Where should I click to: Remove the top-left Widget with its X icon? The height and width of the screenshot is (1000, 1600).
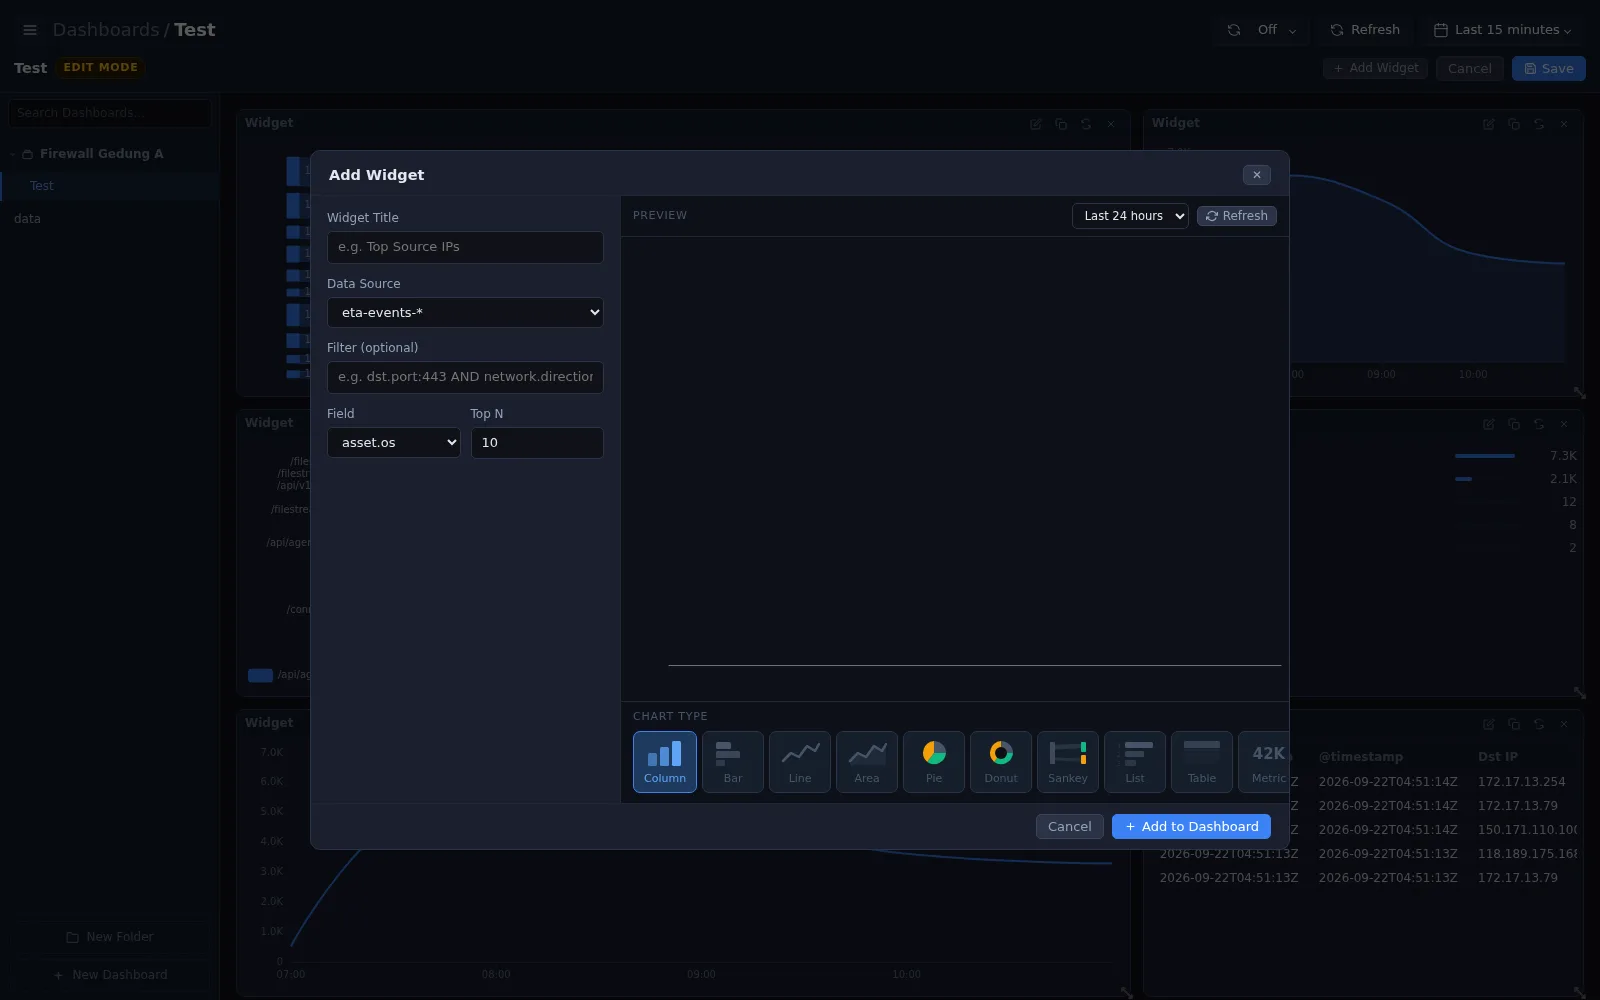point(1111,124)
